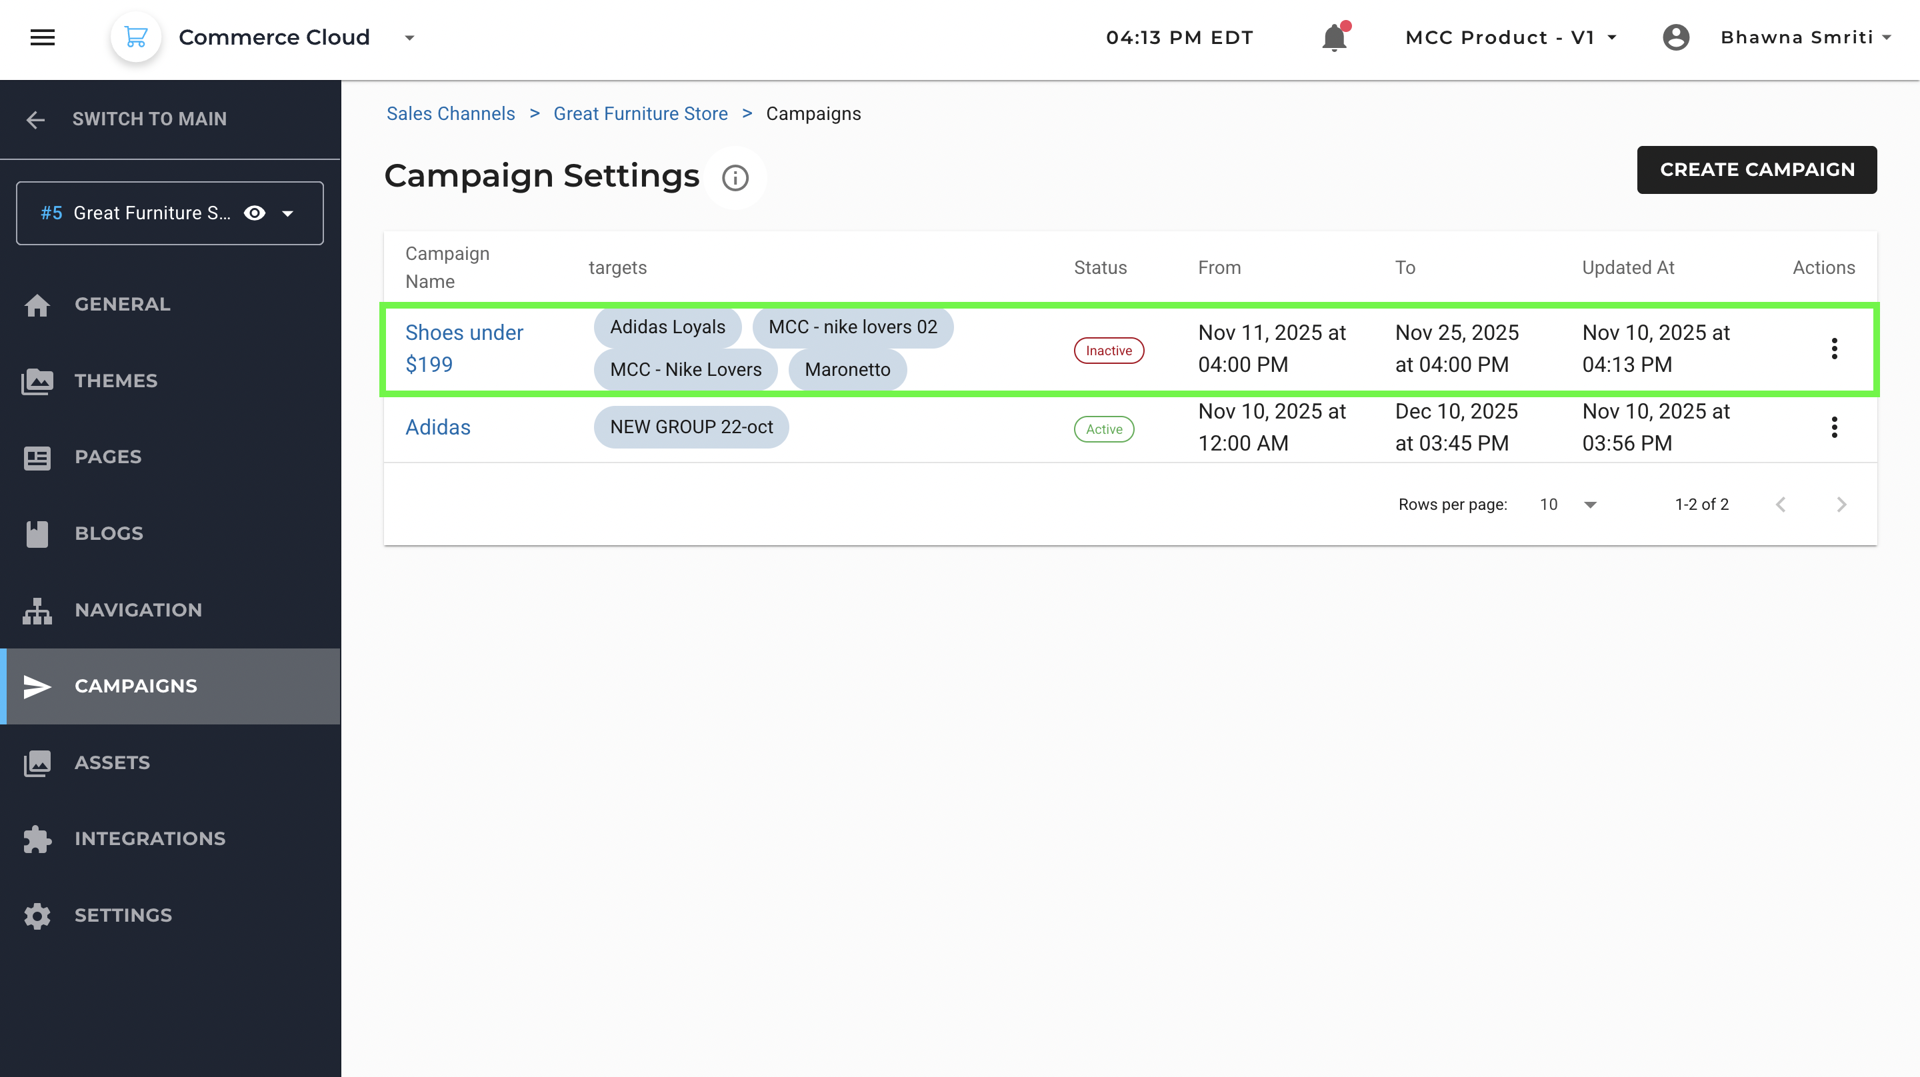Open actions menu for Shoes under $199
The width and height of the screenshot is (1920, 1077).
point(1834,349)
